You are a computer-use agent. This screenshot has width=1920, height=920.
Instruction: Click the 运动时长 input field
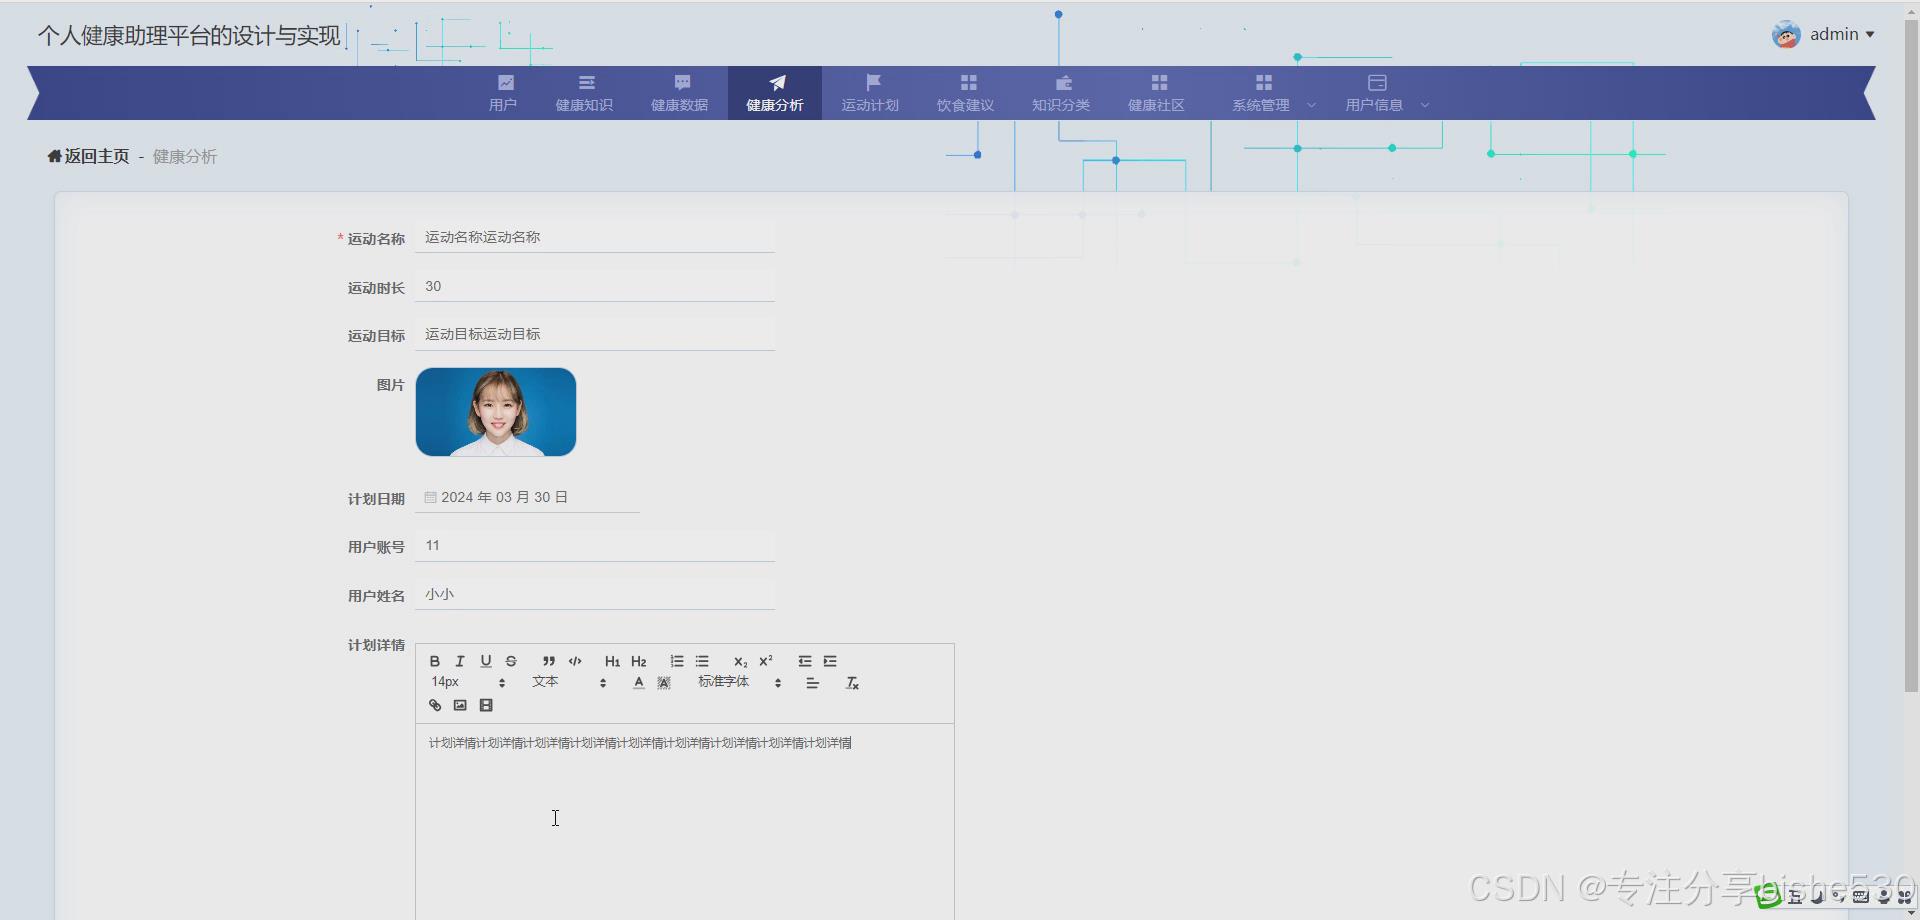click(x=595, y=286)
